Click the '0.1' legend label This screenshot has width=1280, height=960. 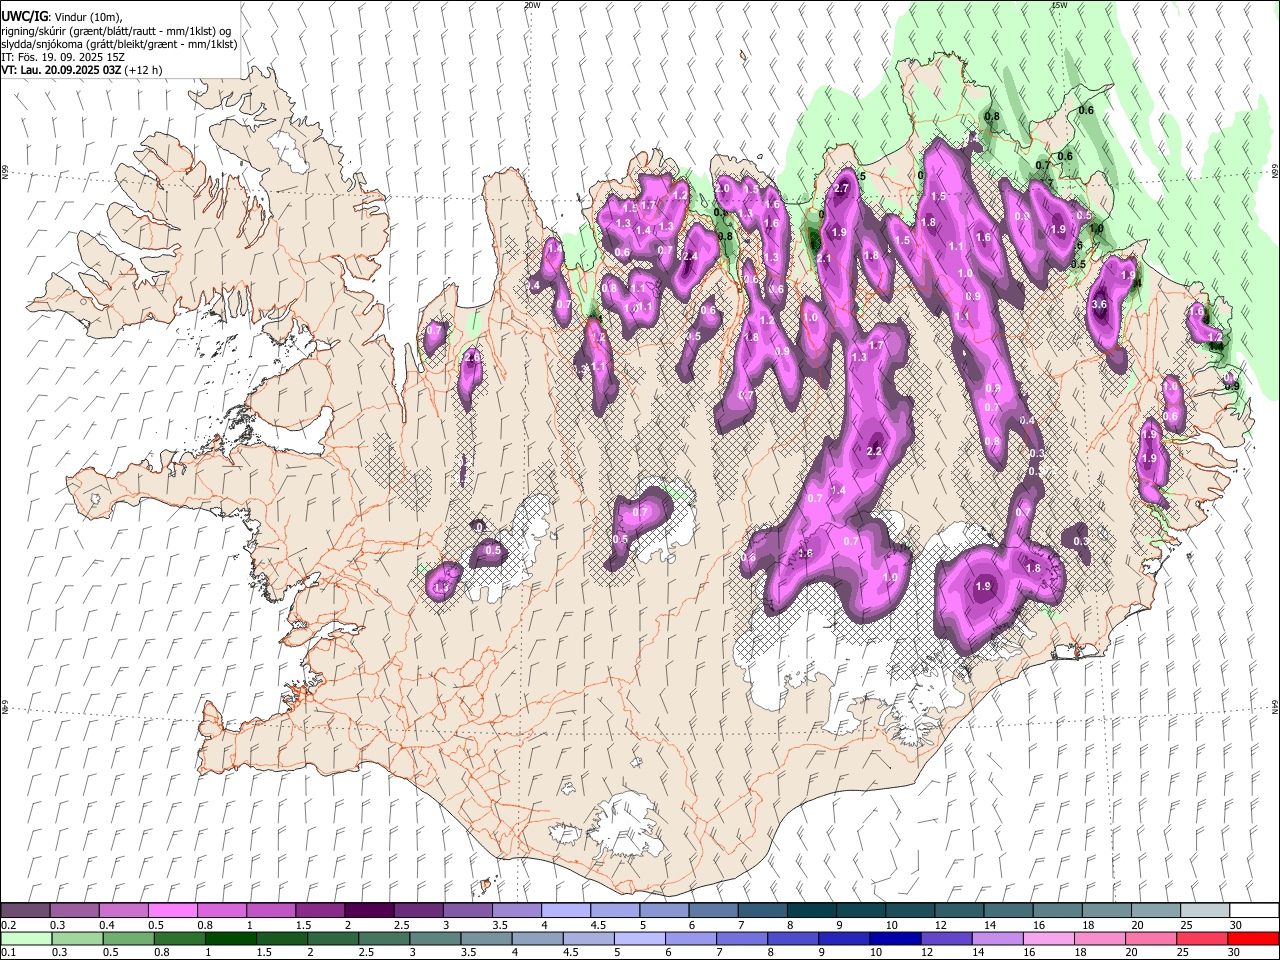pyautogui.click(x=8, y=953)
